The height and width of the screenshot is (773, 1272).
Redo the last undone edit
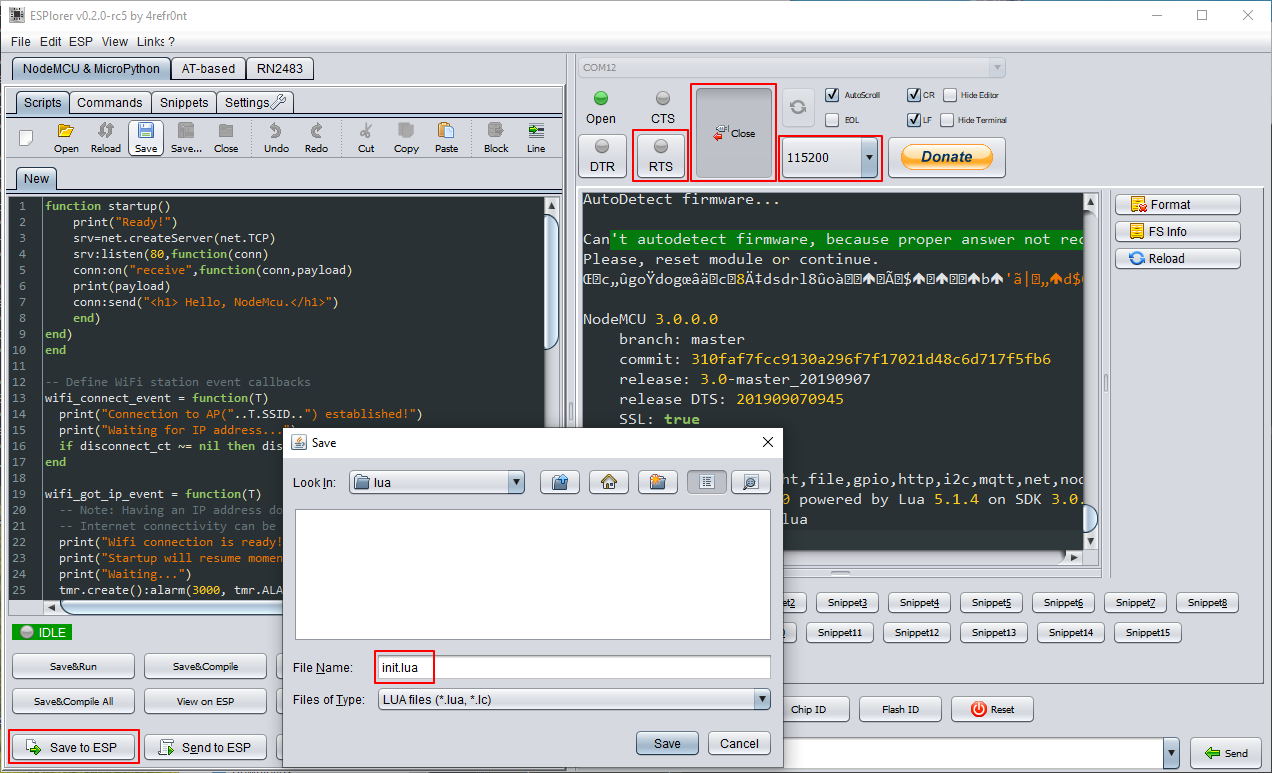click(x=316, y=137)
